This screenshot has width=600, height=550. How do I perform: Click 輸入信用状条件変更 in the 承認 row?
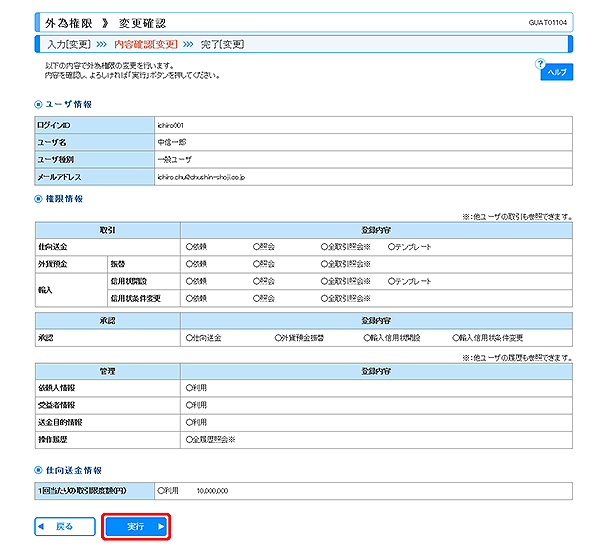click(x=488, y=338)
